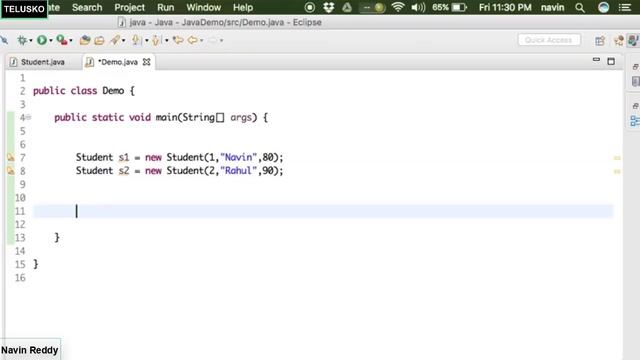Click warning marker on line 7
This screenshot has height=360, width=640.
(11, 158)
